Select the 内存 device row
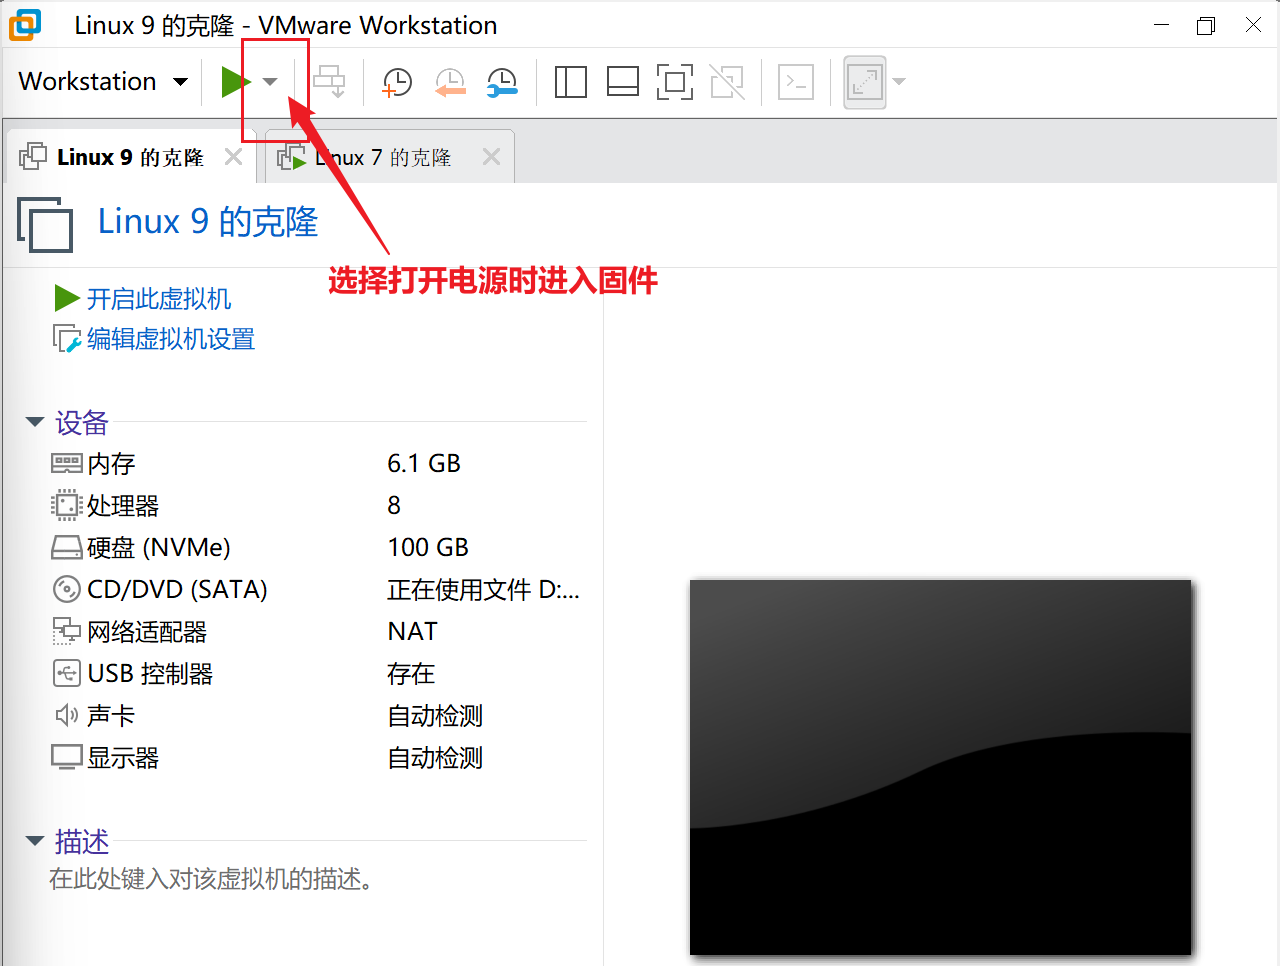Viewport: 1280px width, 966px height. point(317,463)
